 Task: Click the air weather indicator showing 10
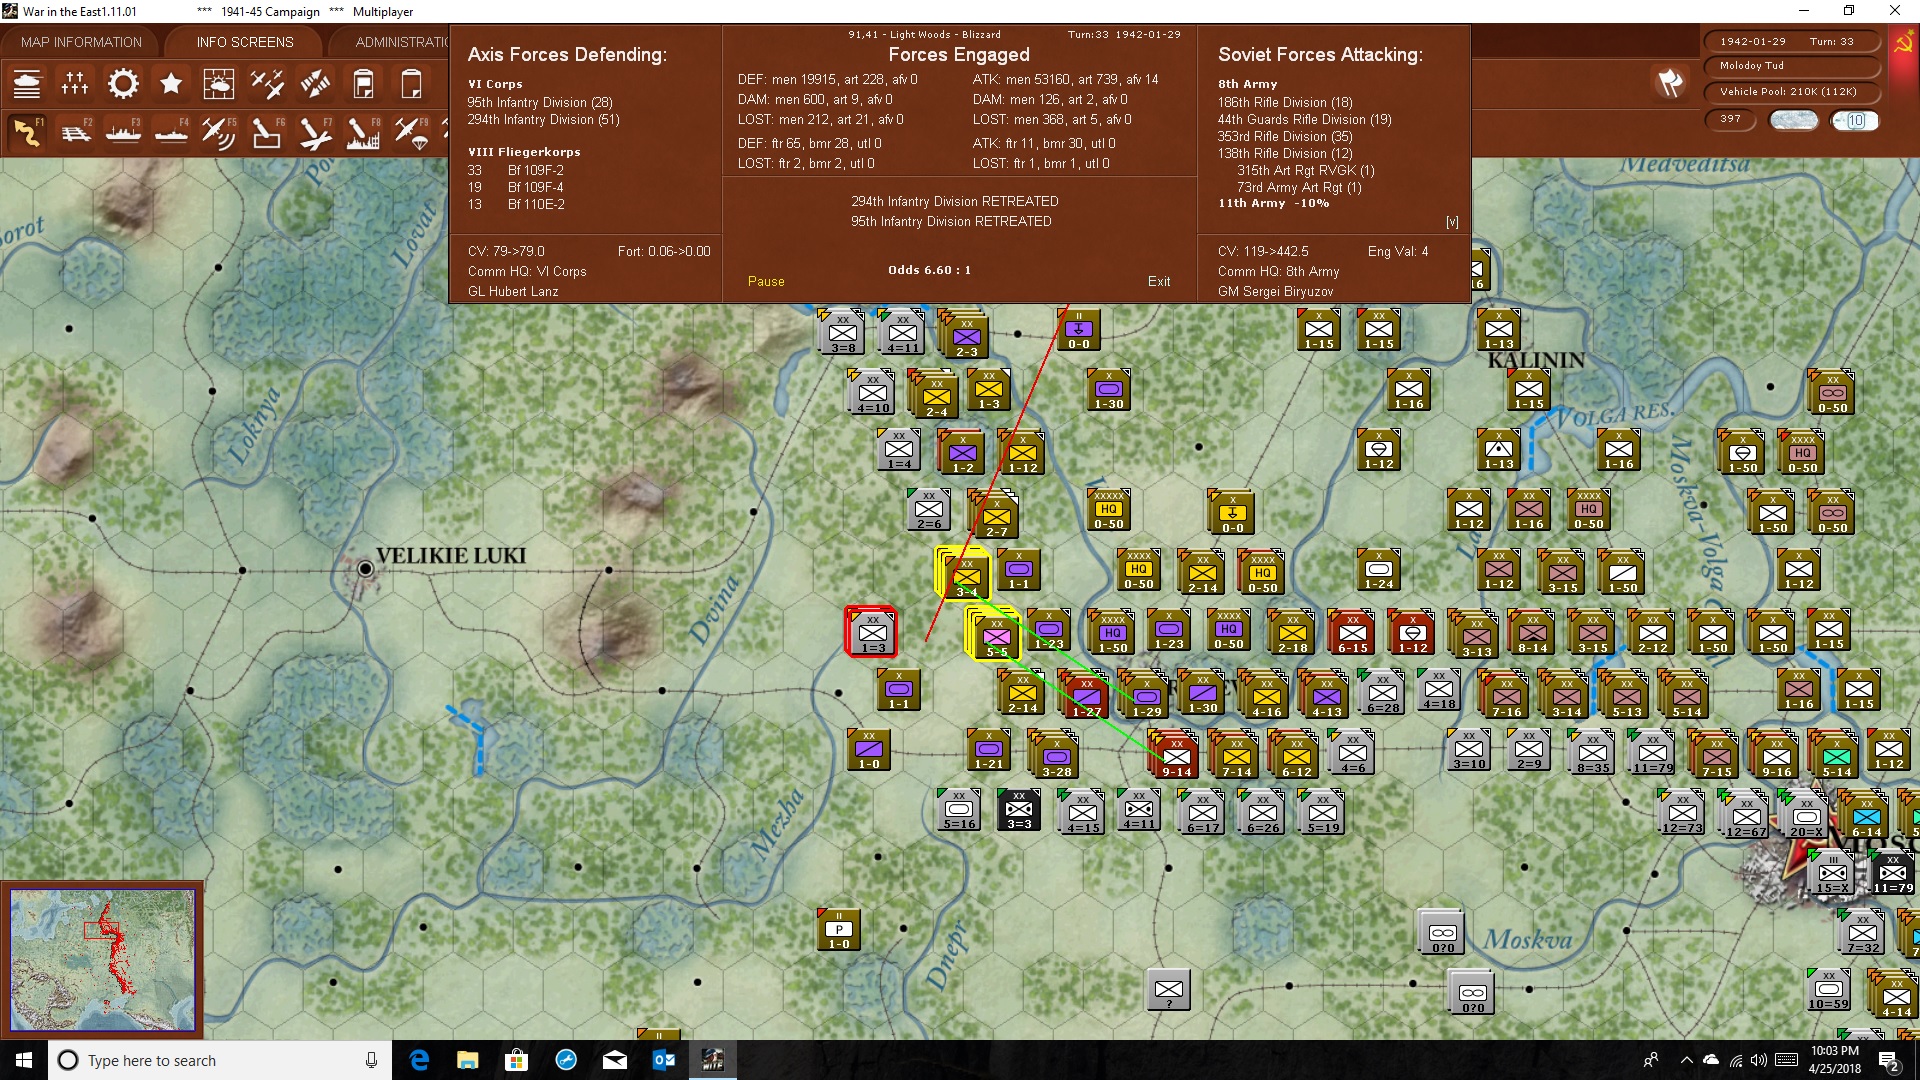(x=1855, y=120)
